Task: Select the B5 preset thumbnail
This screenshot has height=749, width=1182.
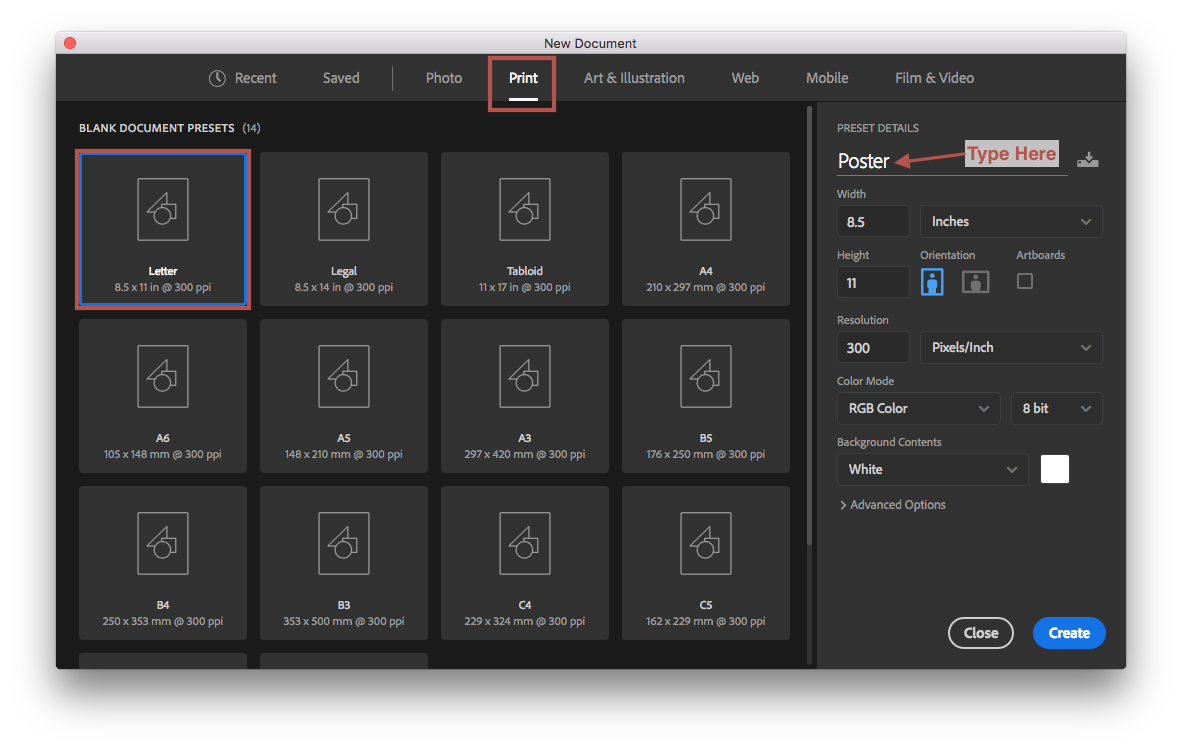Action: pos(706,396)
